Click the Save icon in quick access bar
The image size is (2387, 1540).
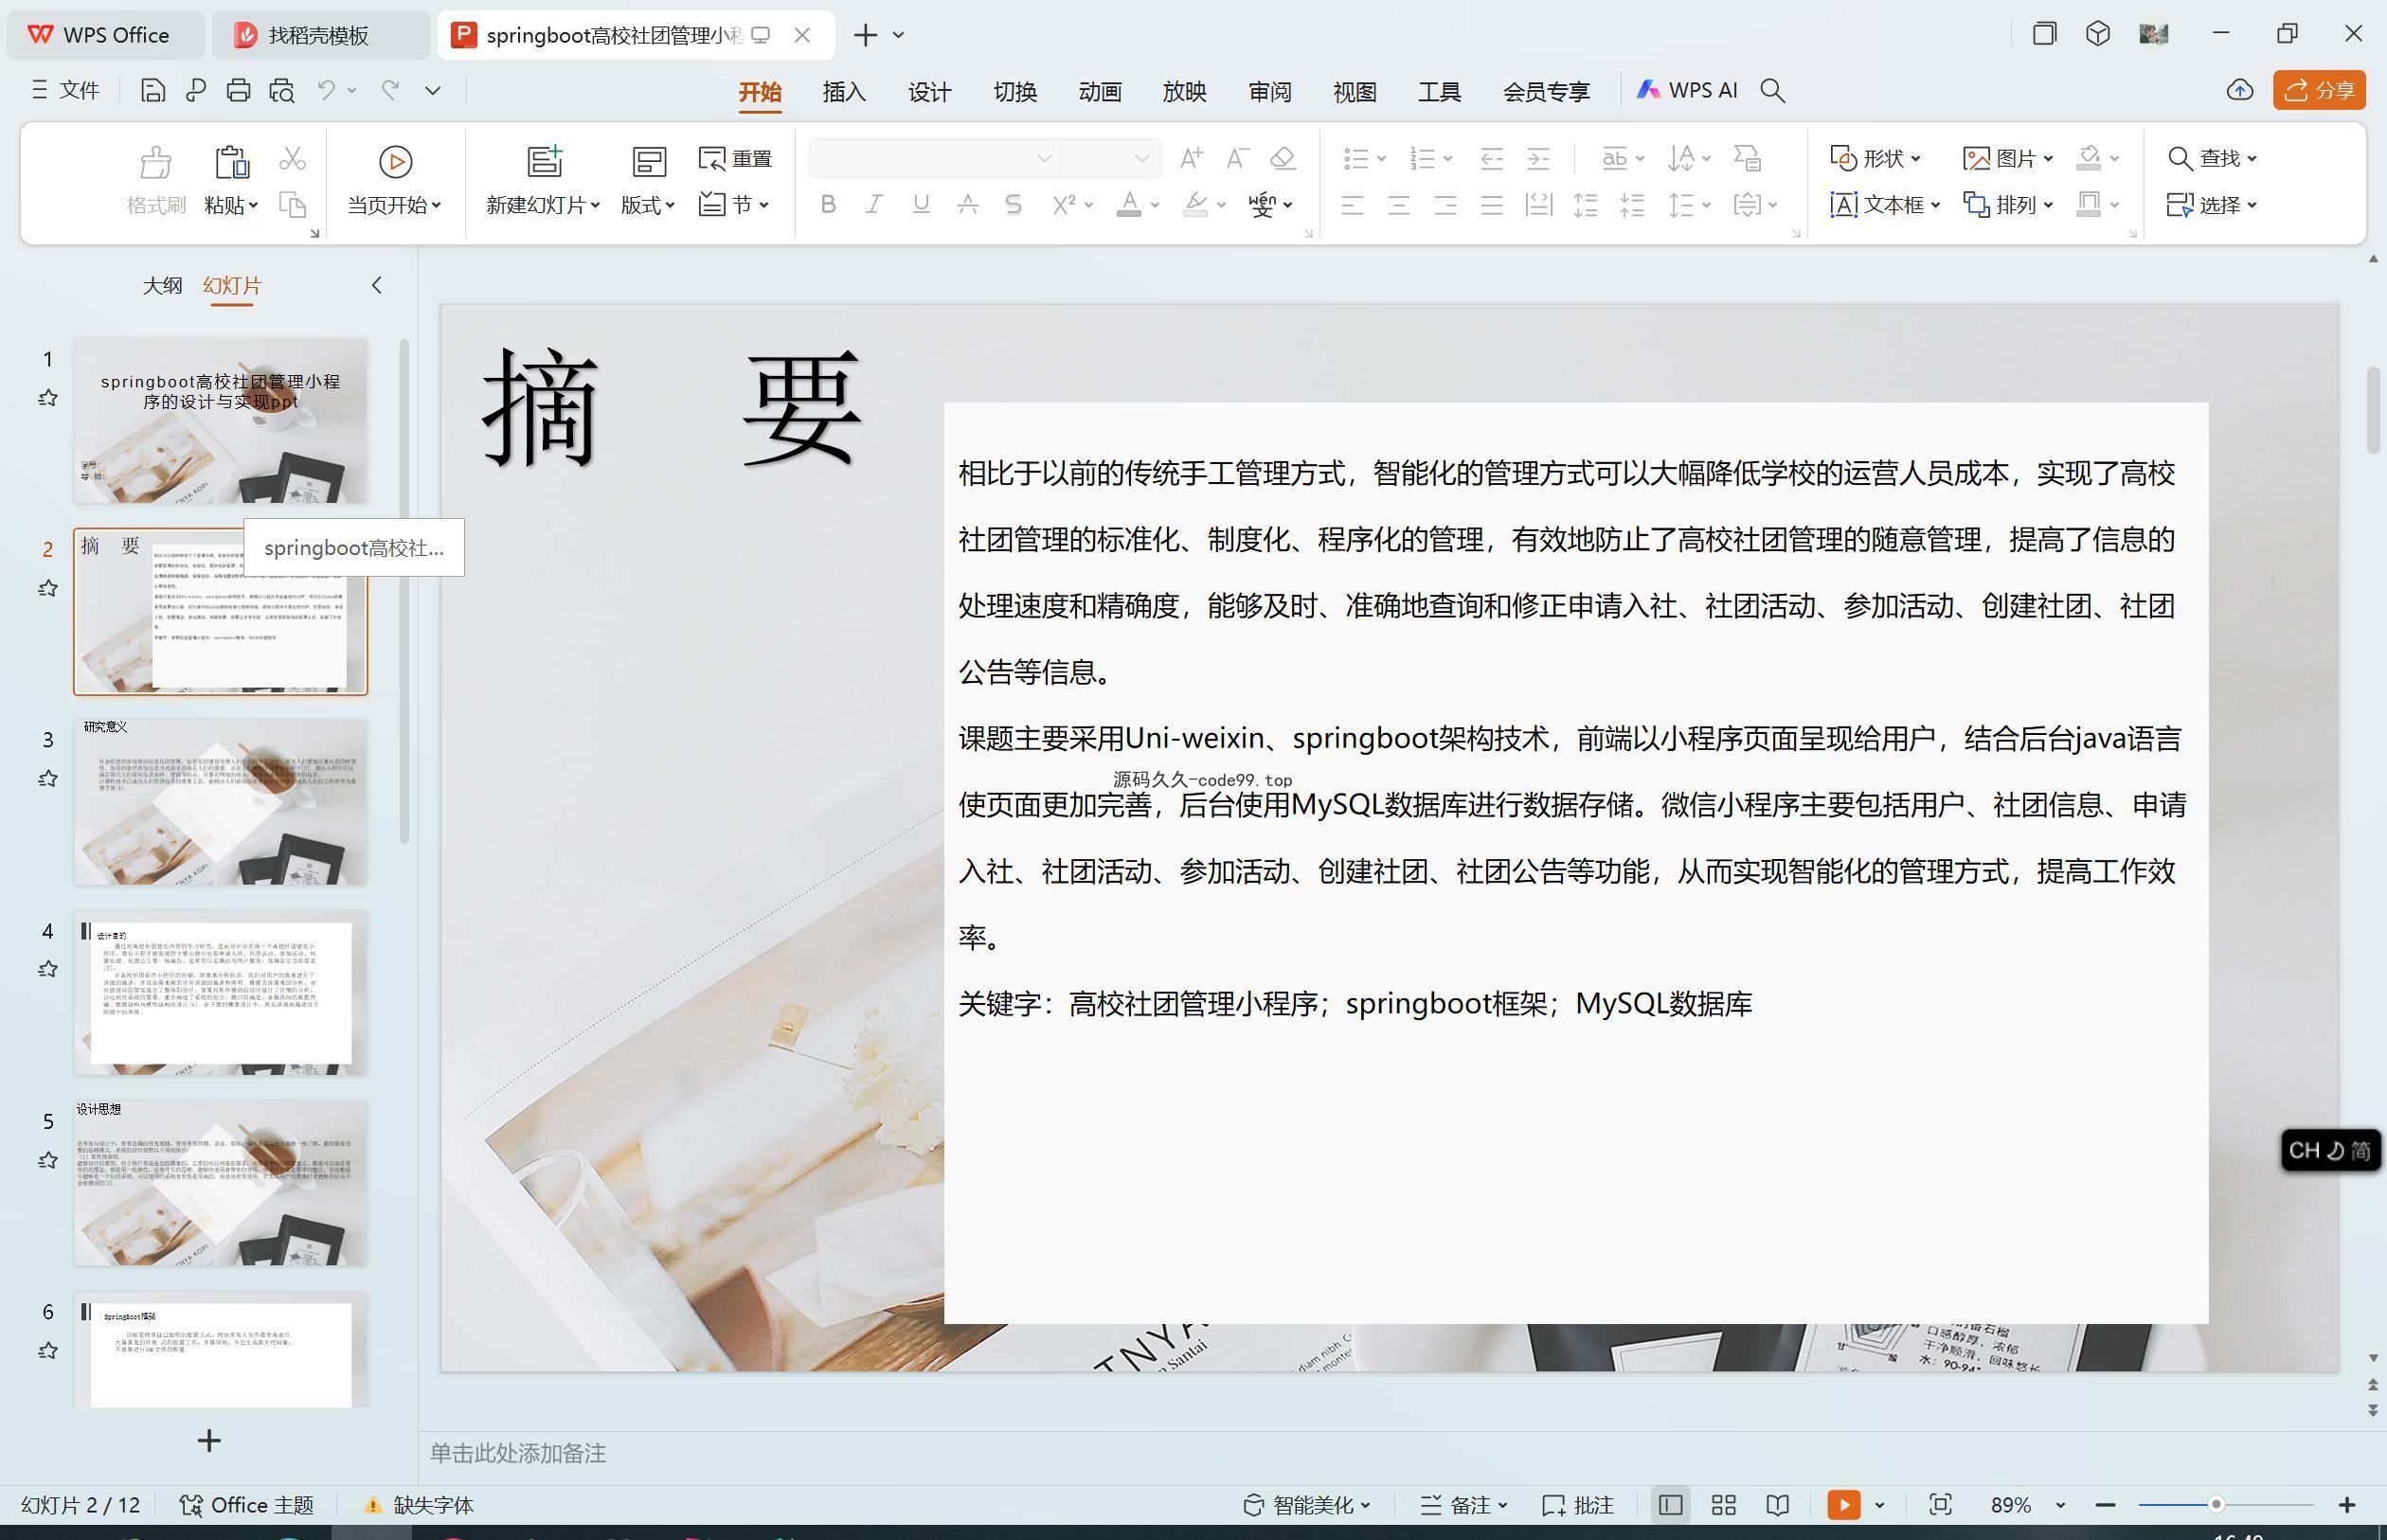(x=152, y=91)
